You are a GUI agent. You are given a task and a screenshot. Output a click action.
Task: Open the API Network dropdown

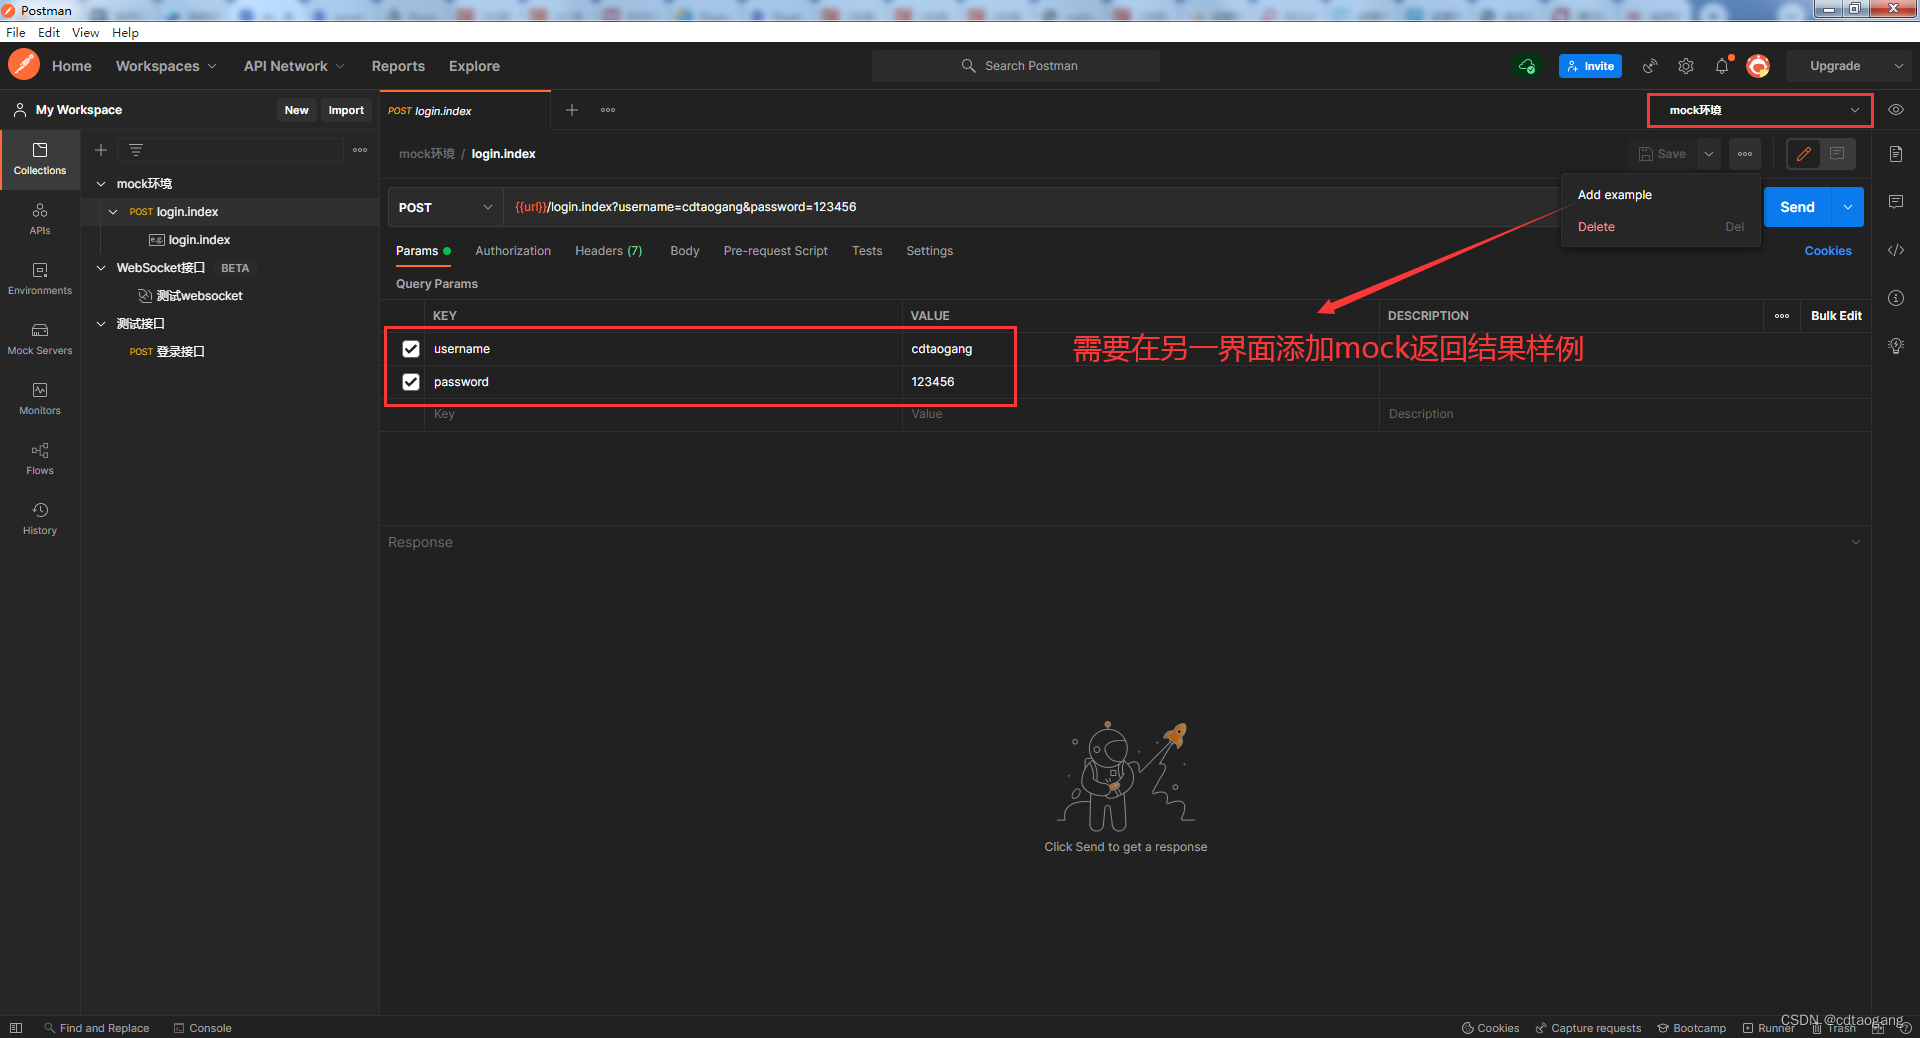coord(294,66)
